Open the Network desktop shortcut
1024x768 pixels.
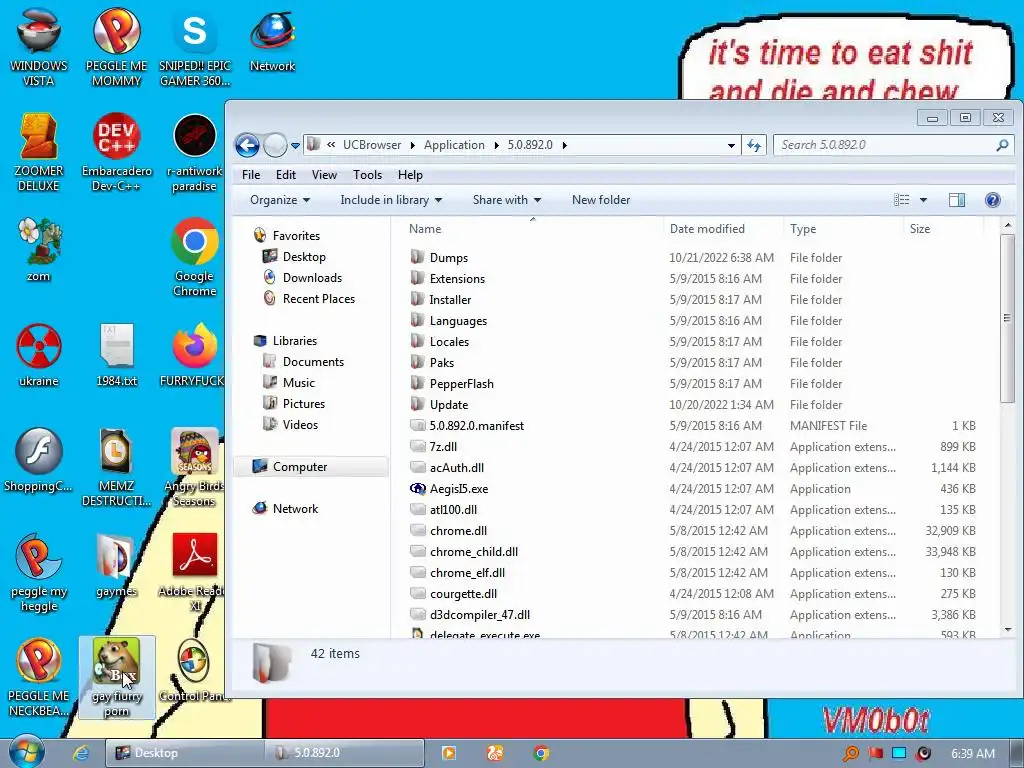tap(272, 41)
